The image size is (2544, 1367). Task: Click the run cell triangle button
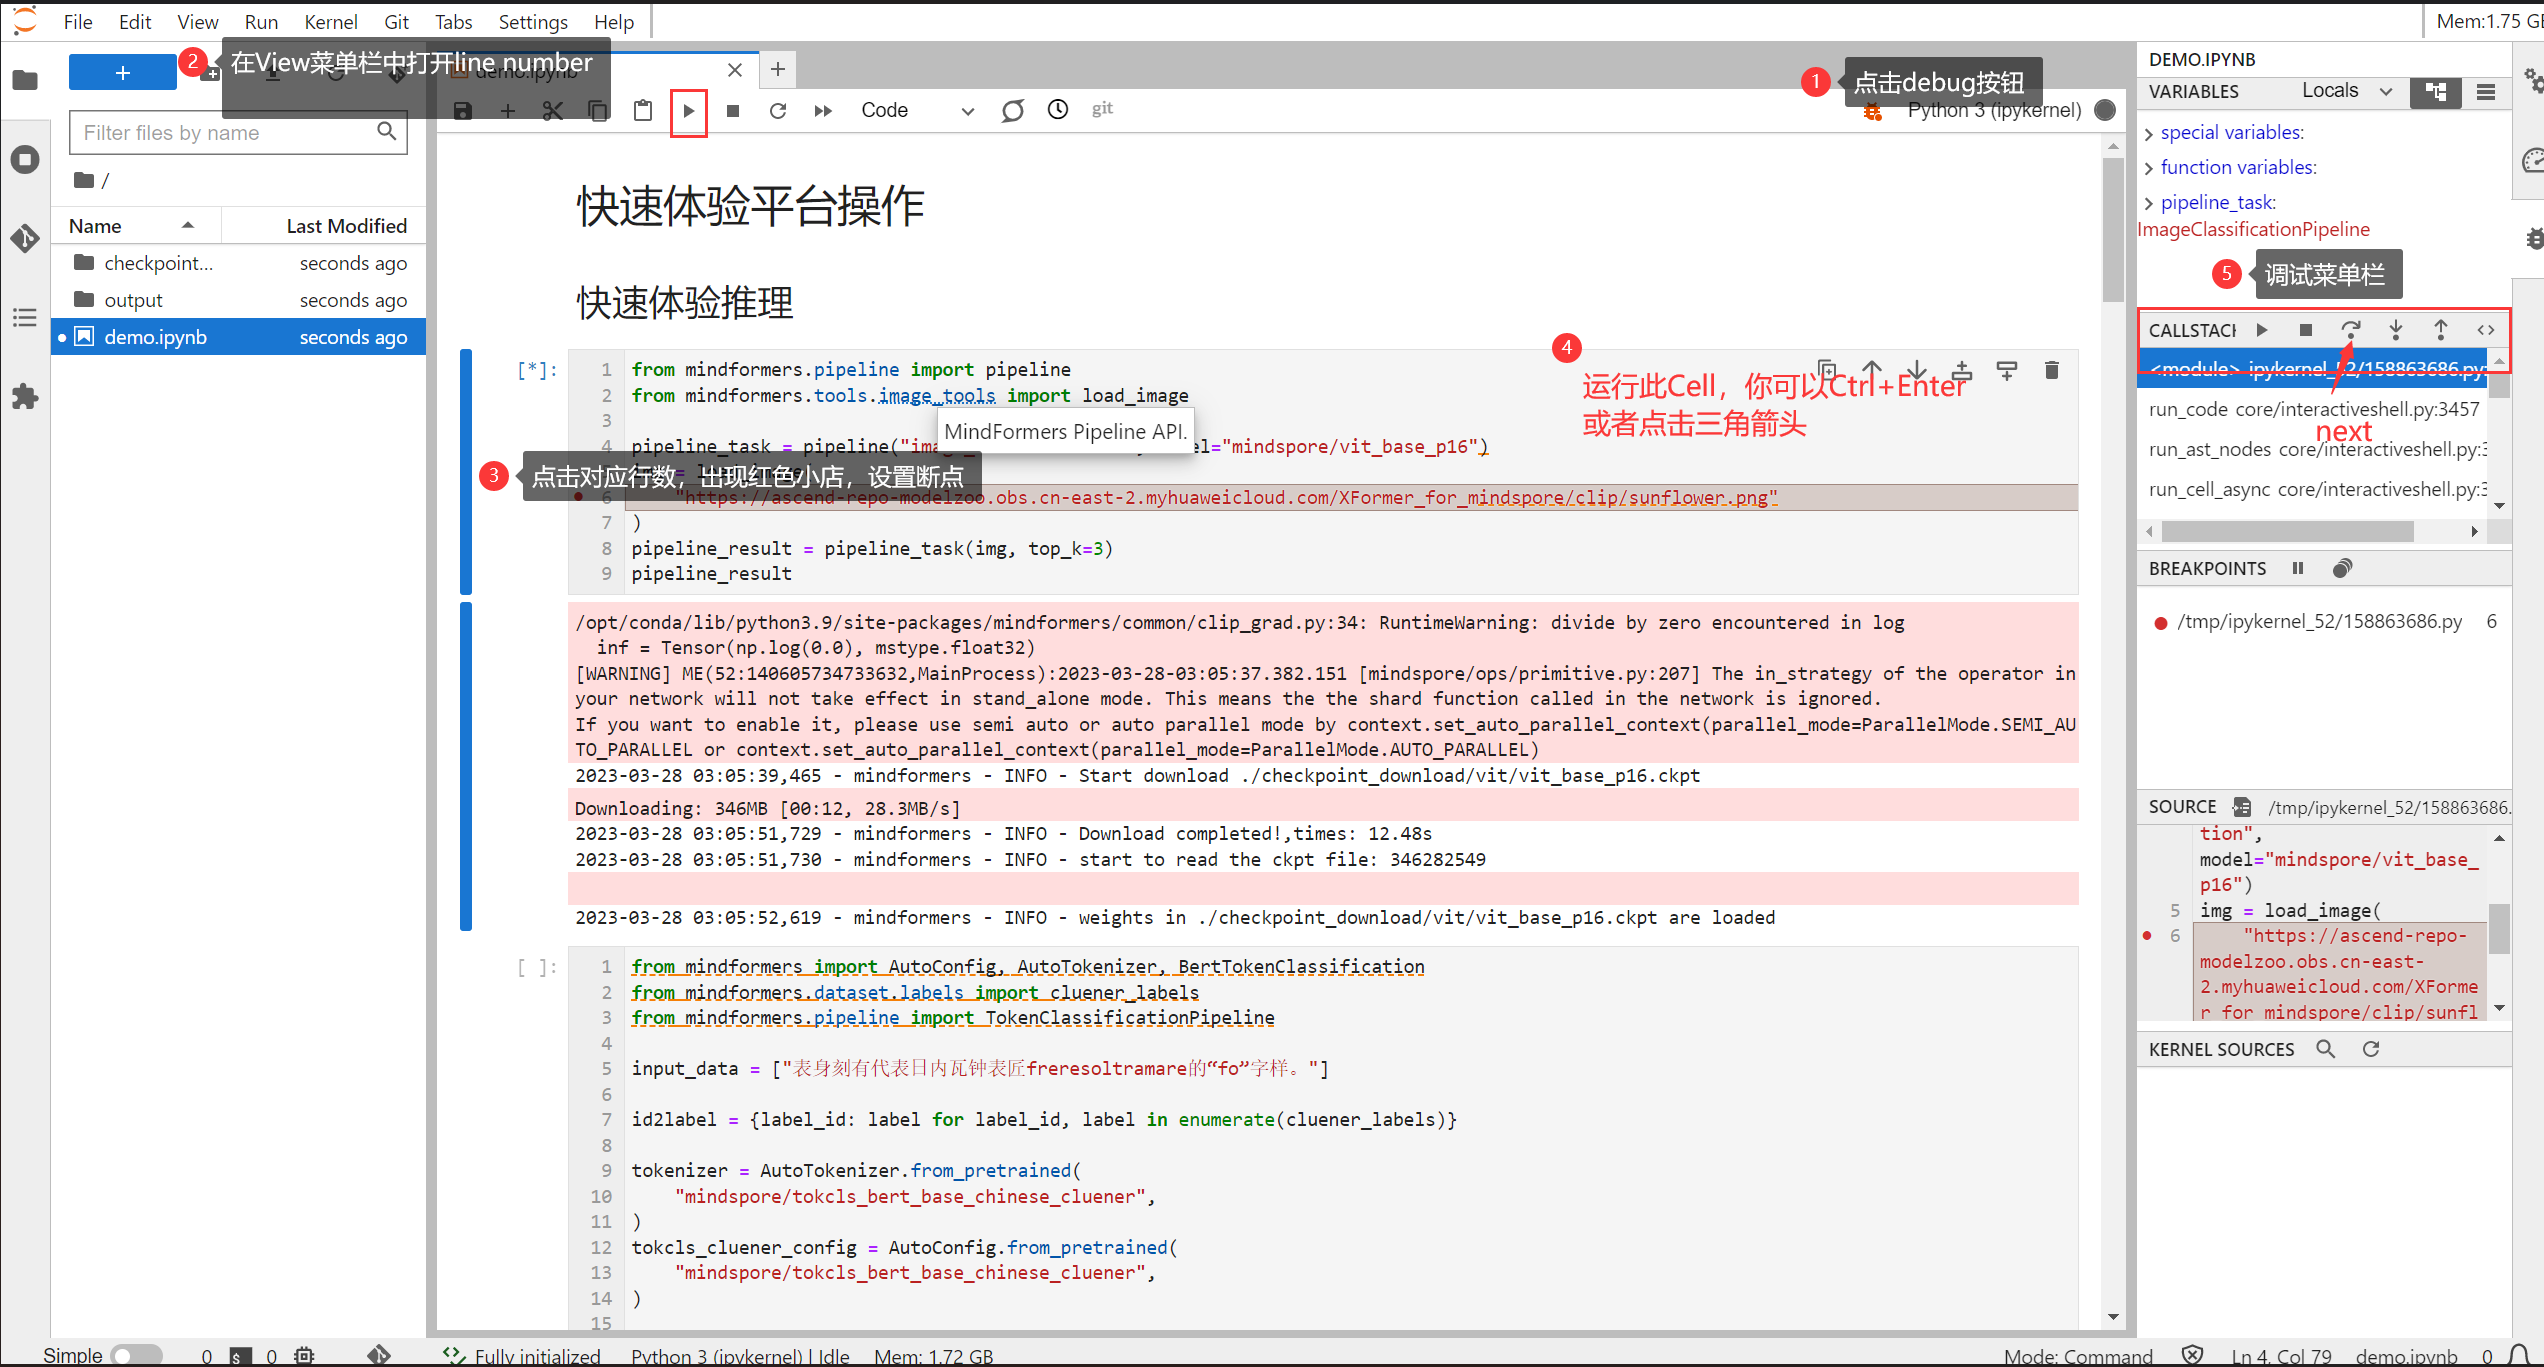[x=688, y=111]
